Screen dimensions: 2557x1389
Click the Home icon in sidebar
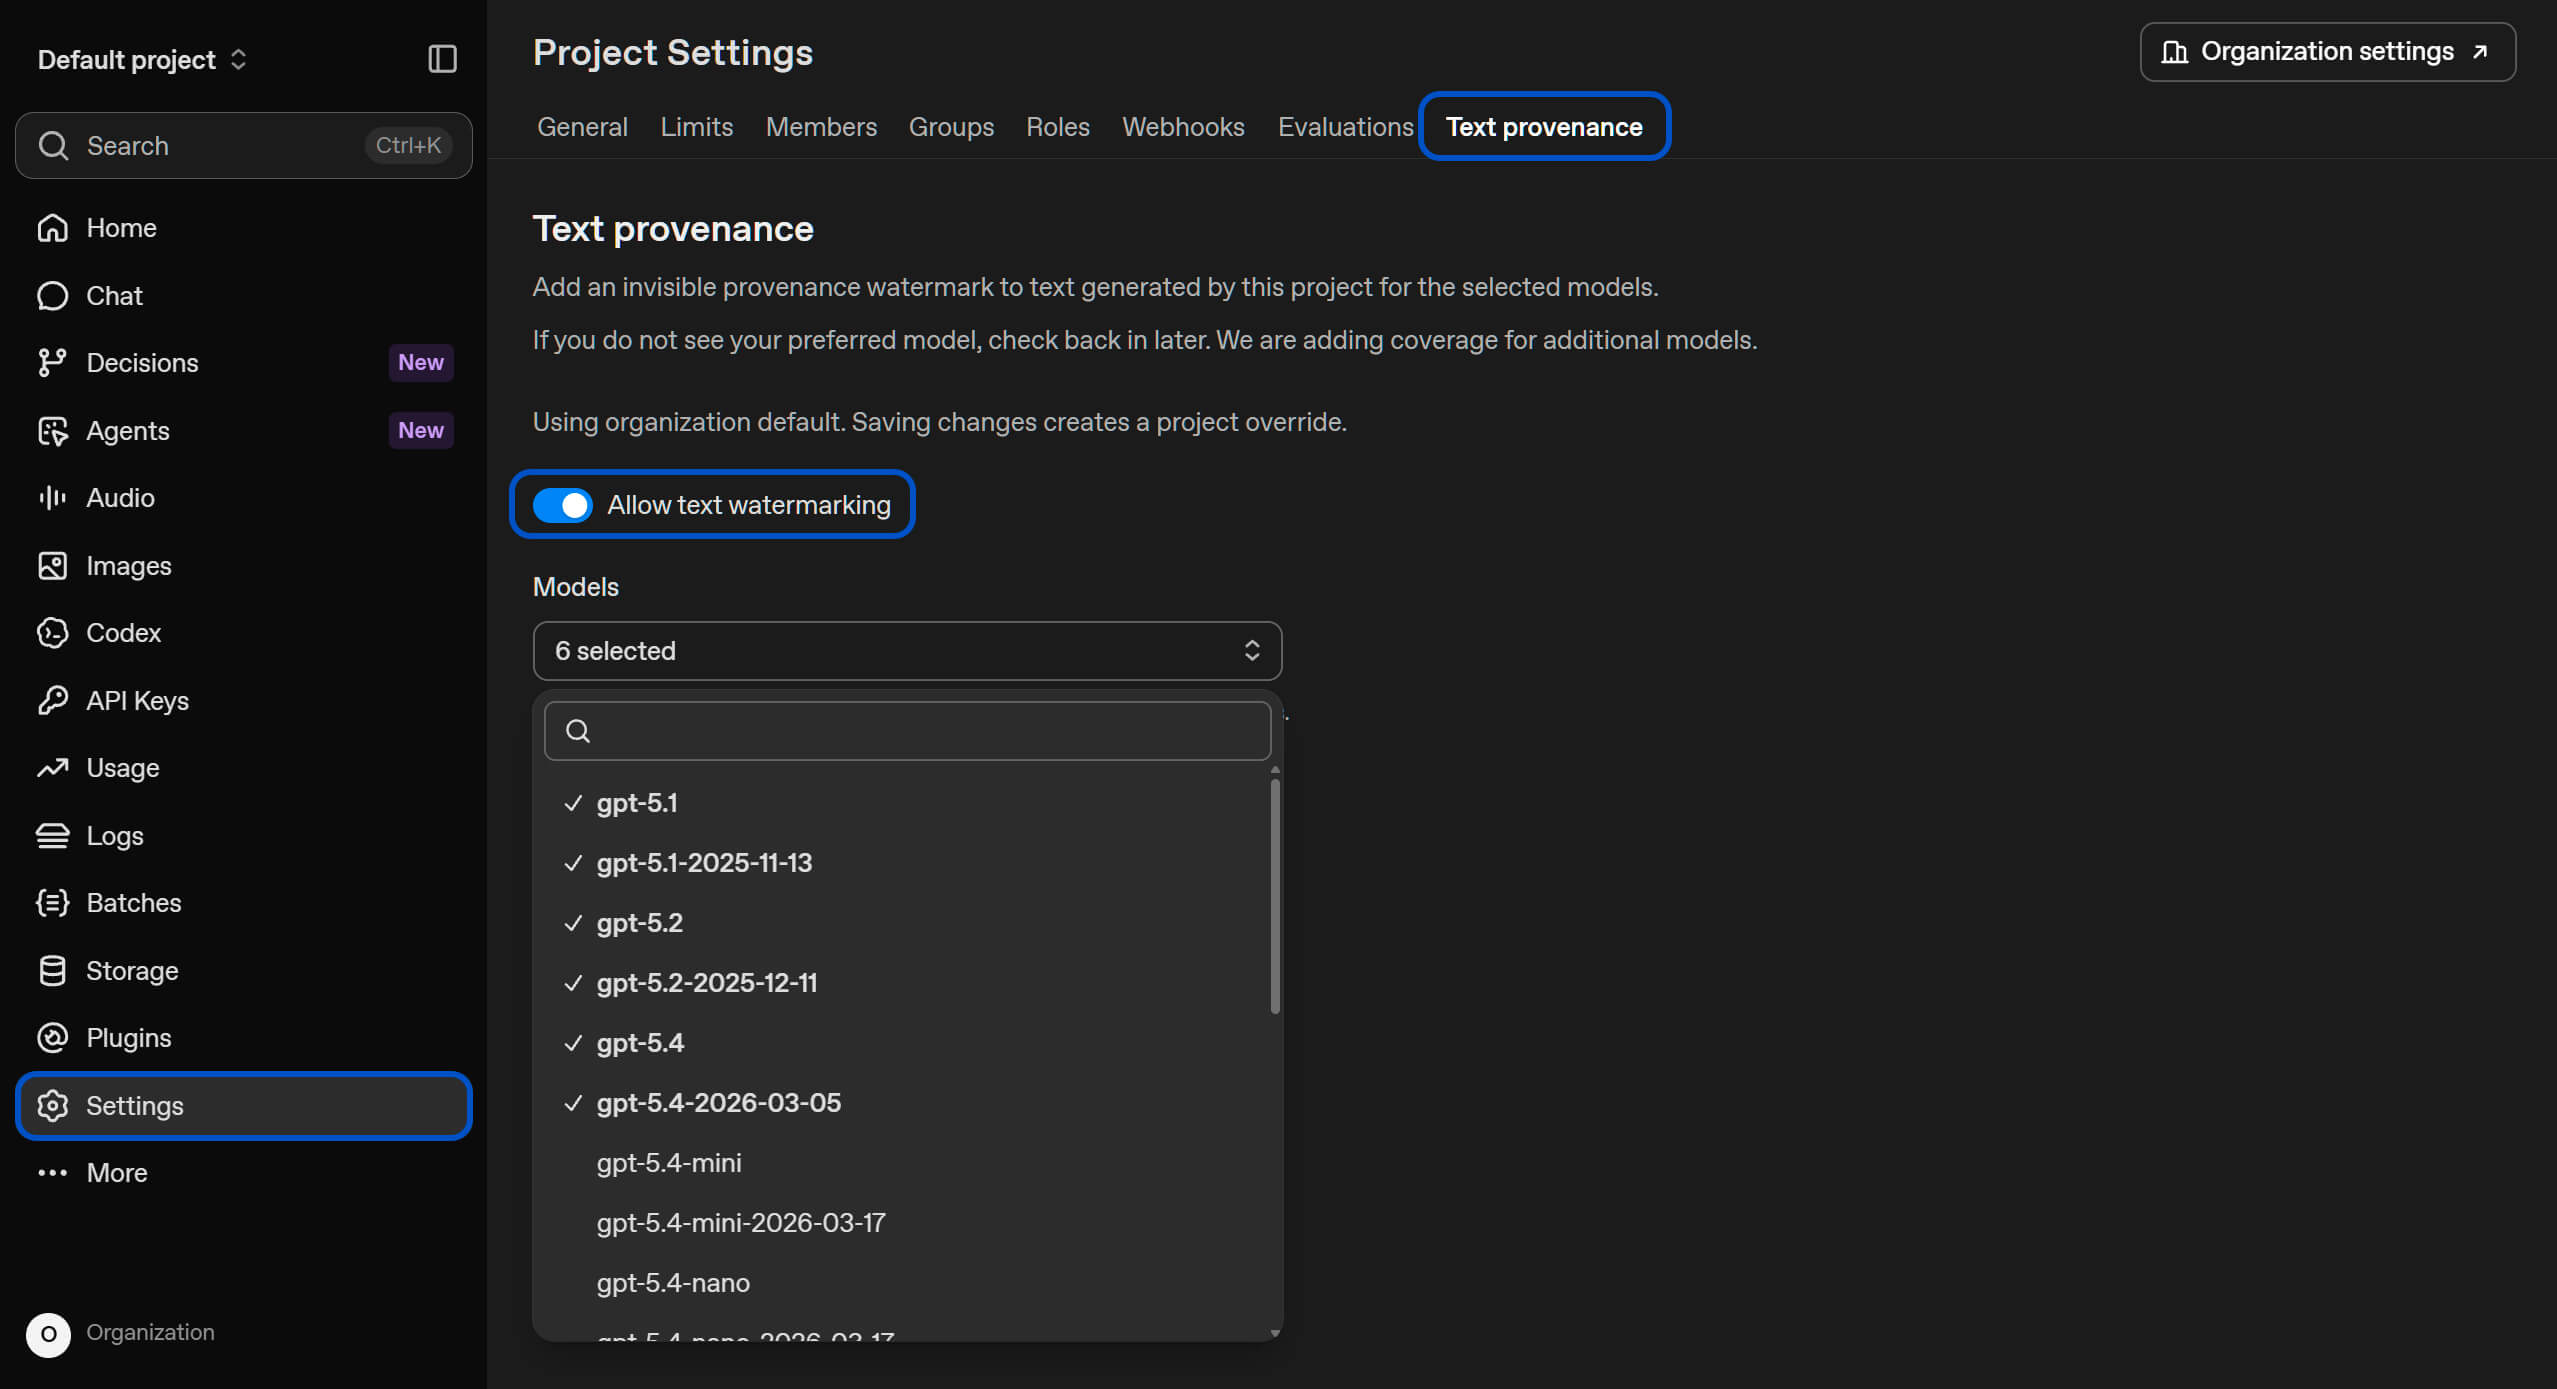tap(52, 228)
